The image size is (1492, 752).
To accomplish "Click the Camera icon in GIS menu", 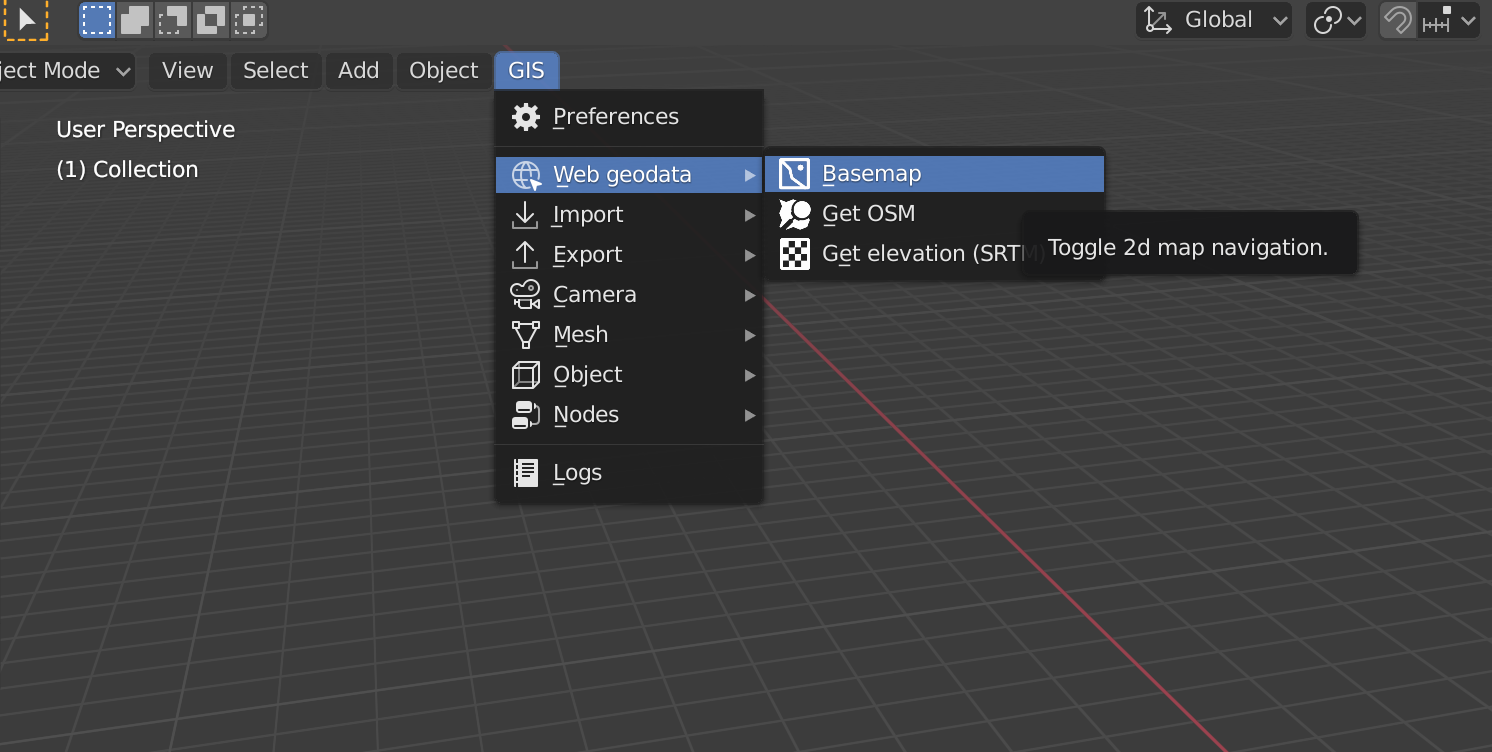I will coord(525,295).
